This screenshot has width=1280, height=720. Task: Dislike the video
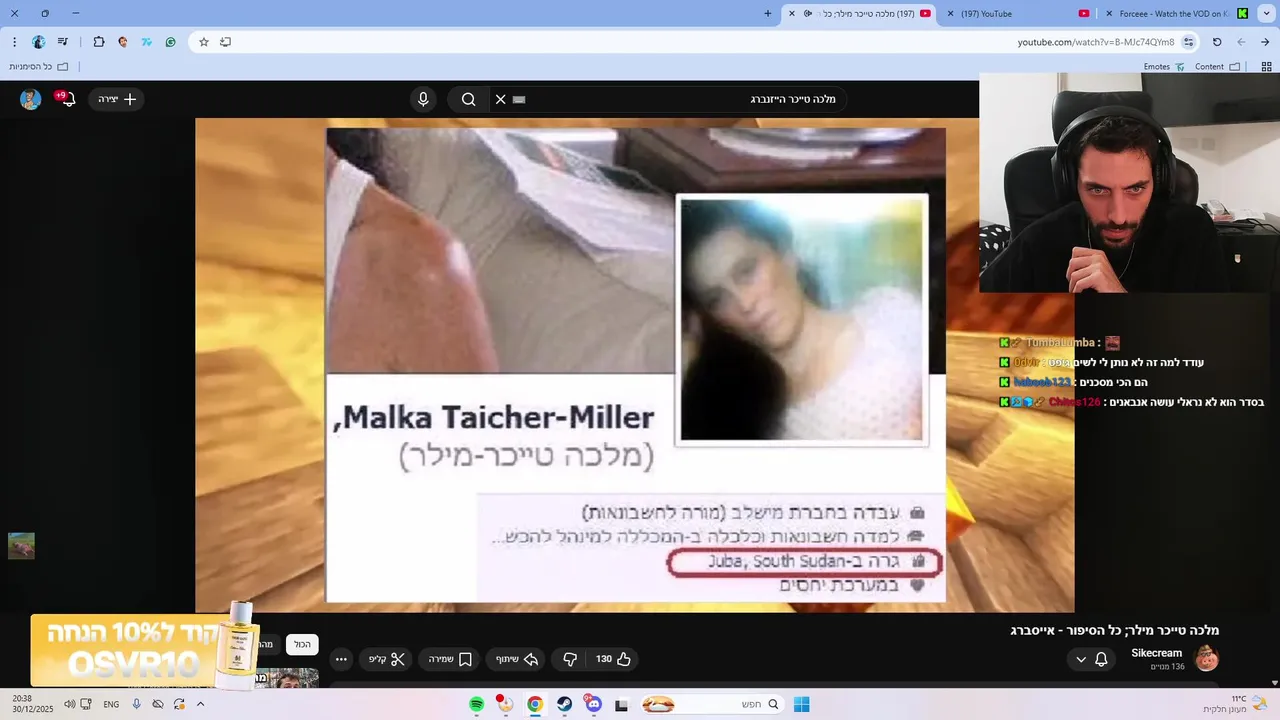click(x=569, y=659)
